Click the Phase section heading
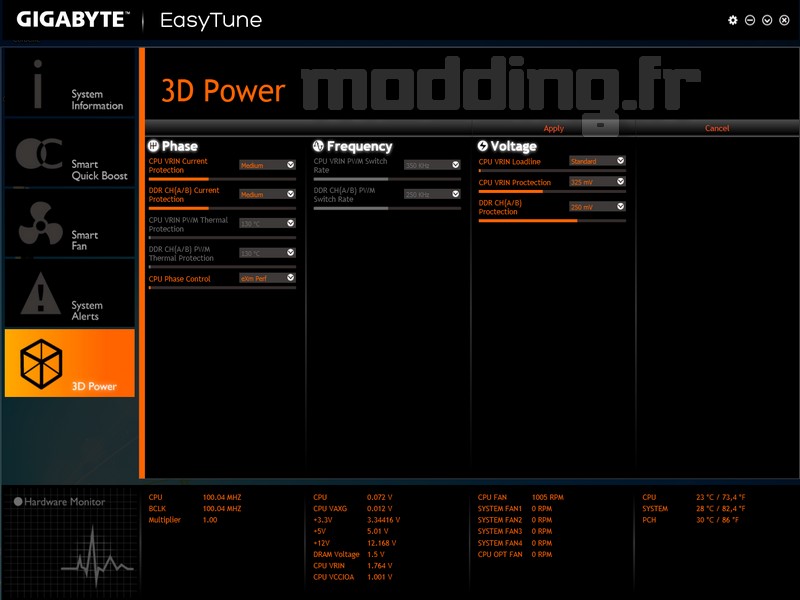This screenshot has width=800, height=600. point(172,146)
